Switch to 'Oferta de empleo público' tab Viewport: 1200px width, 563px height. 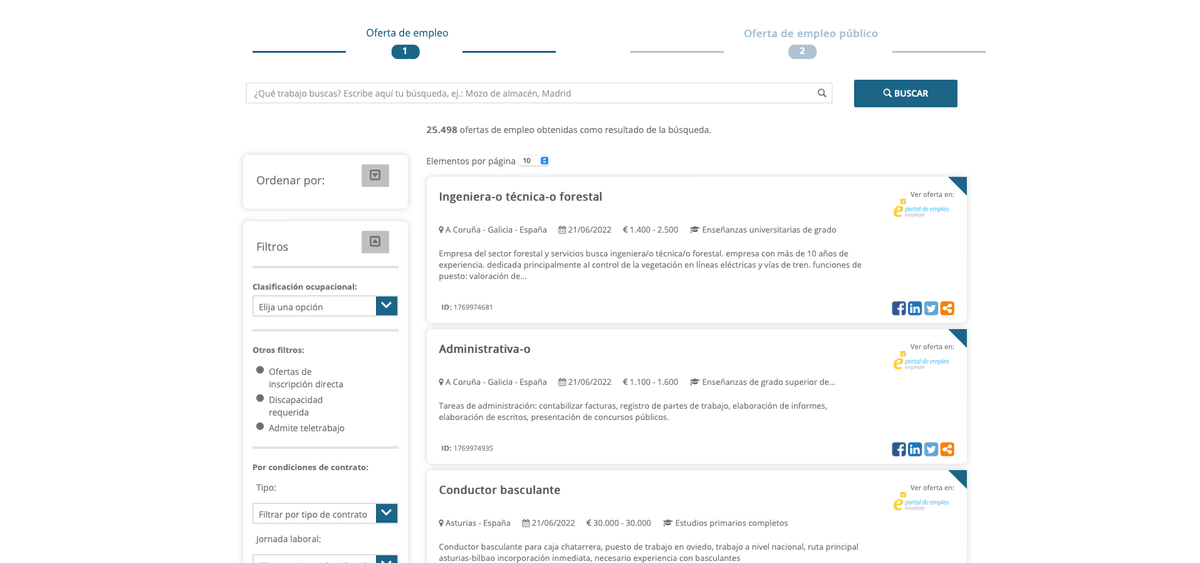tap(810, 34)
